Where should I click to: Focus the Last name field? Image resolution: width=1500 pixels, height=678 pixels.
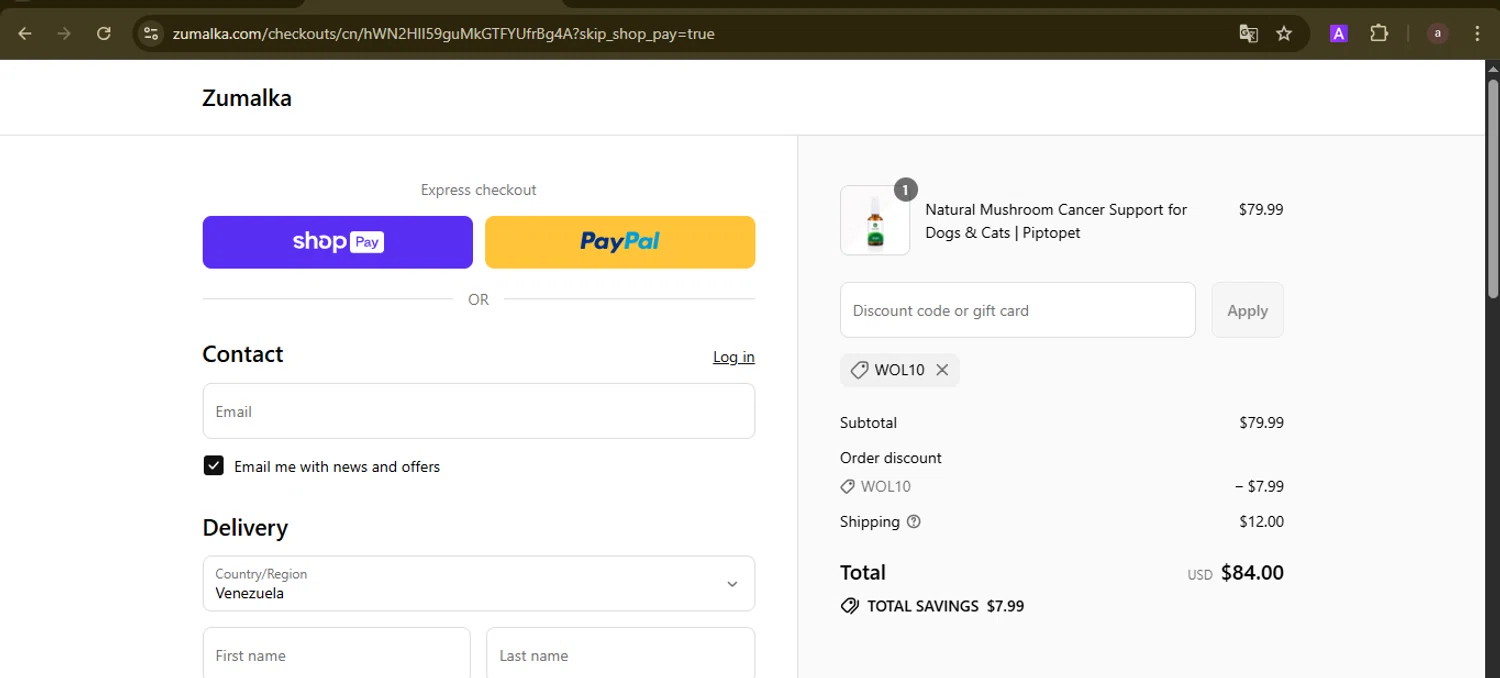[621, 653]
